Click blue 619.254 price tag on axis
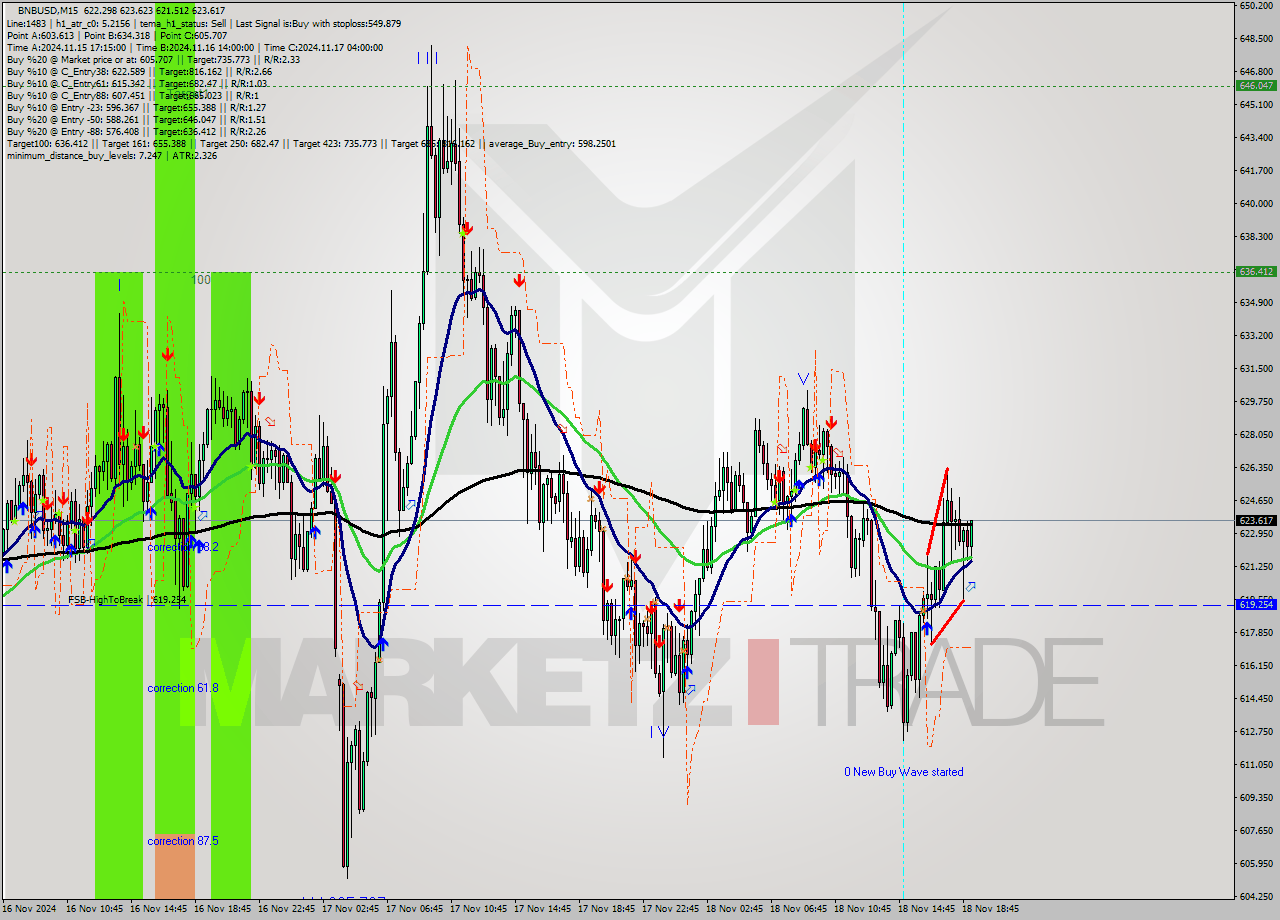 coord(1256,604)
